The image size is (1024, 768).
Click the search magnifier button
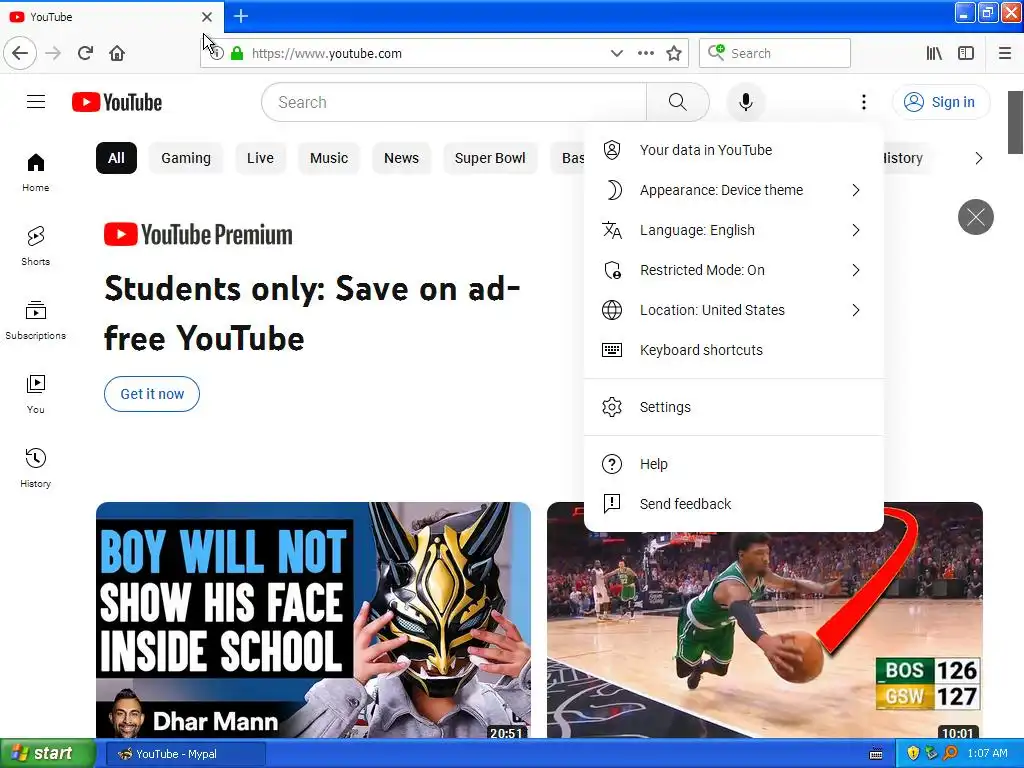pos(678,102)
